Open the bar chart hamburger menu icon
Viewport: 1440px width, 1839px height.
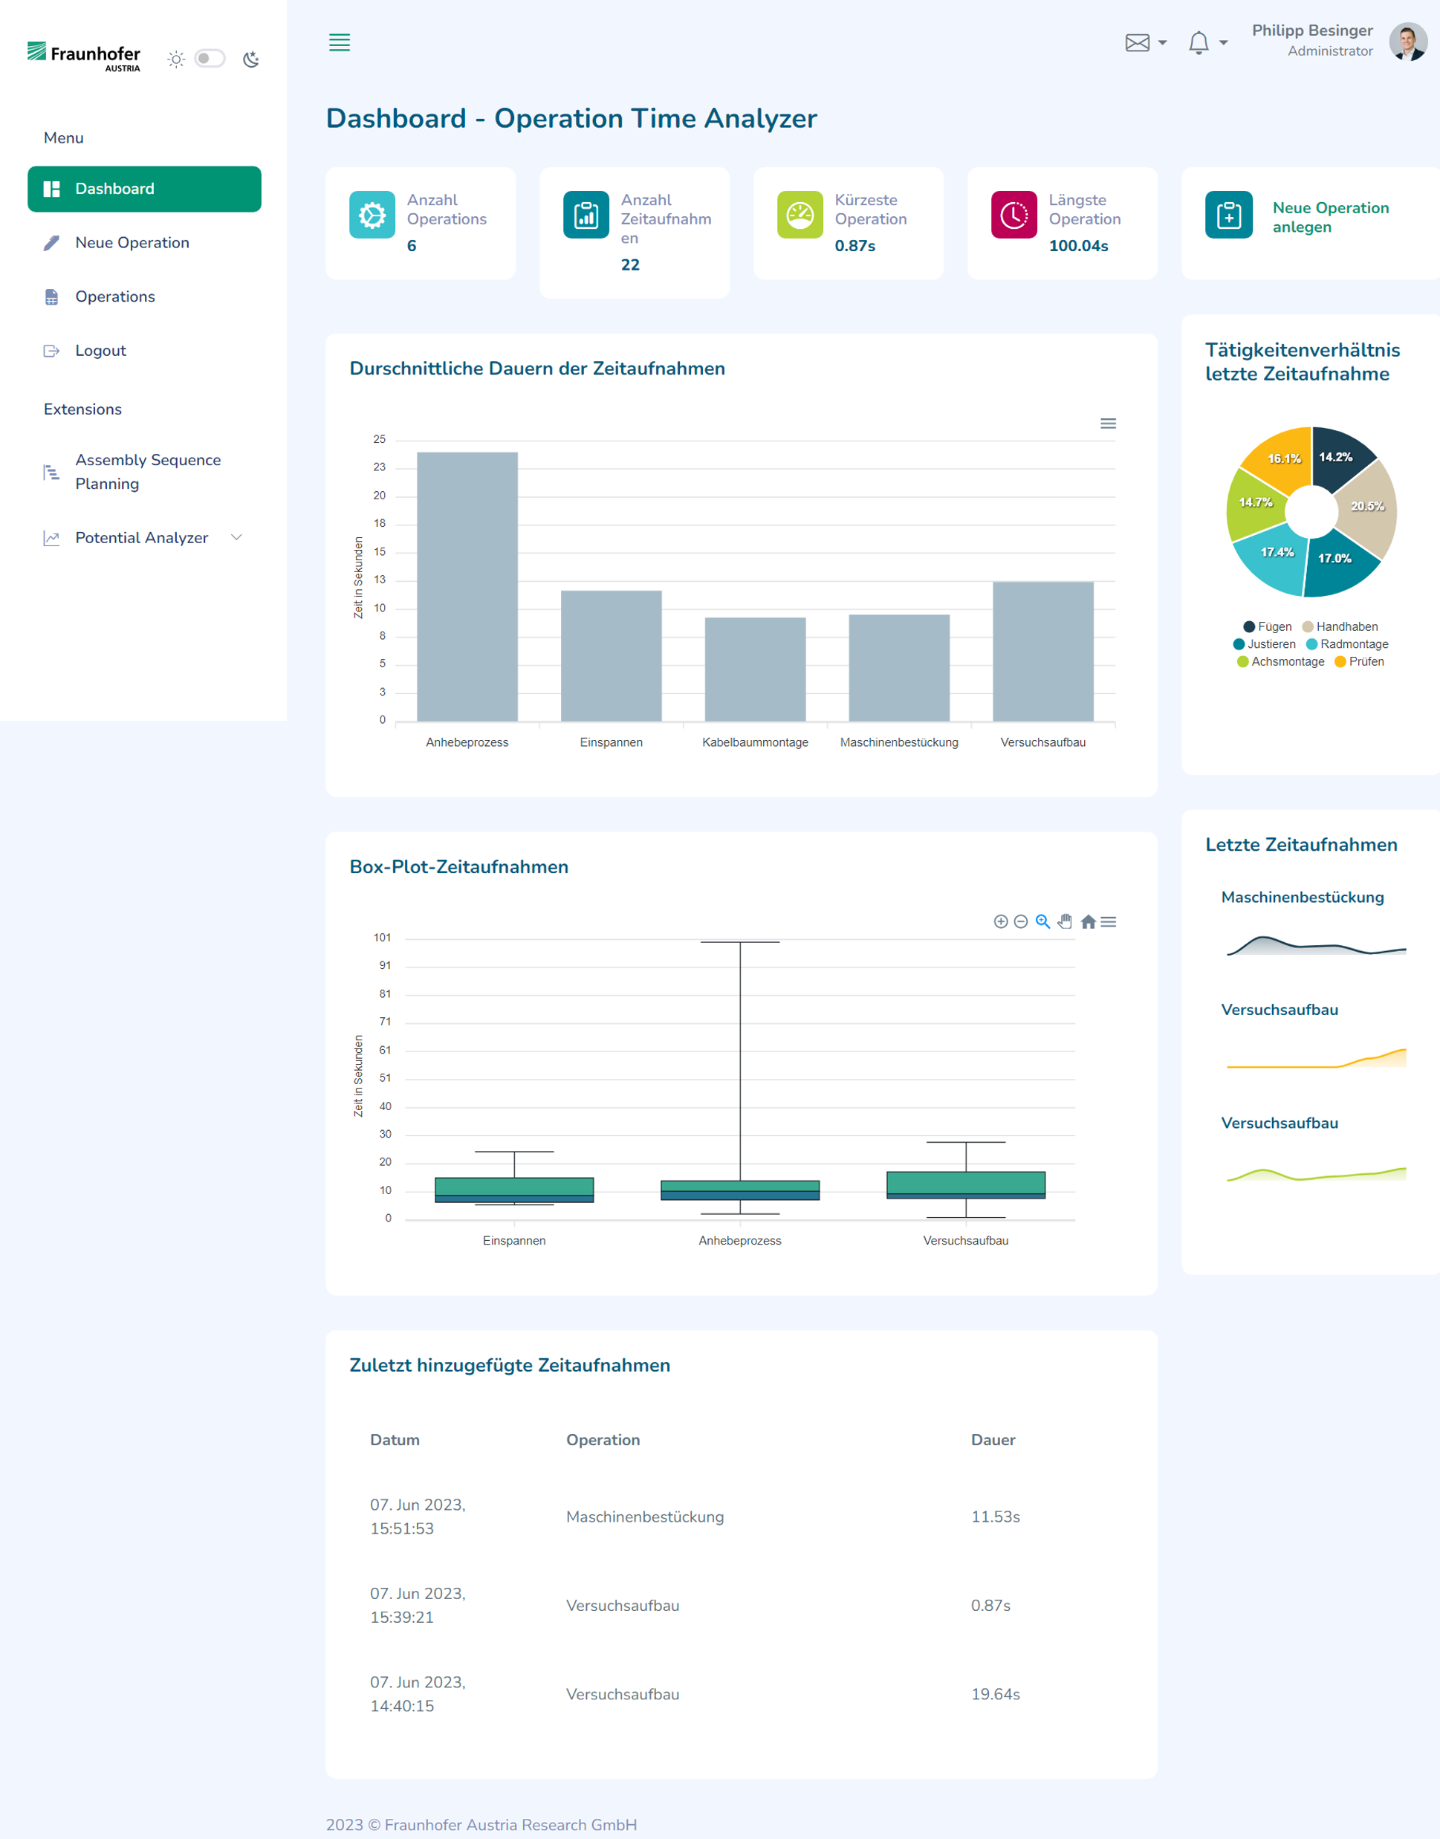click(1108, 424)
